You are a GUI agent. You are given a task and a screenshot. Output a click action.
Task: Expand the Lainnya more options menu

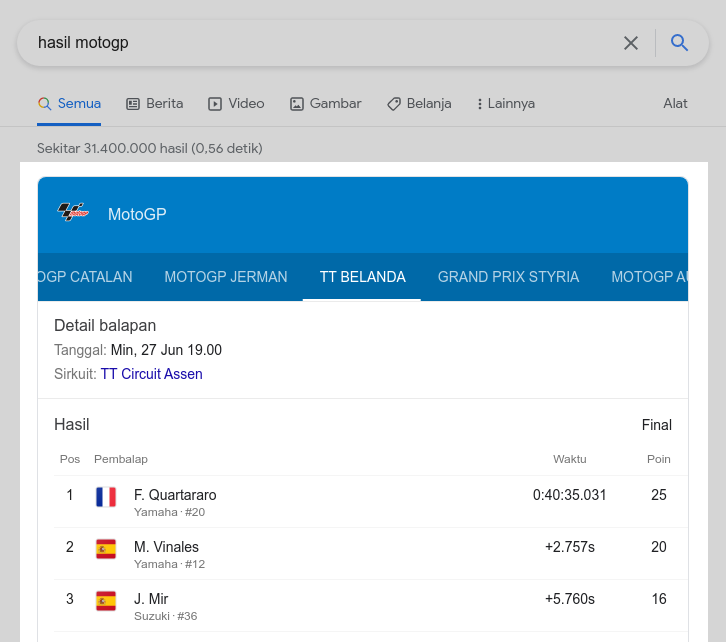click(x=505, y=104)
